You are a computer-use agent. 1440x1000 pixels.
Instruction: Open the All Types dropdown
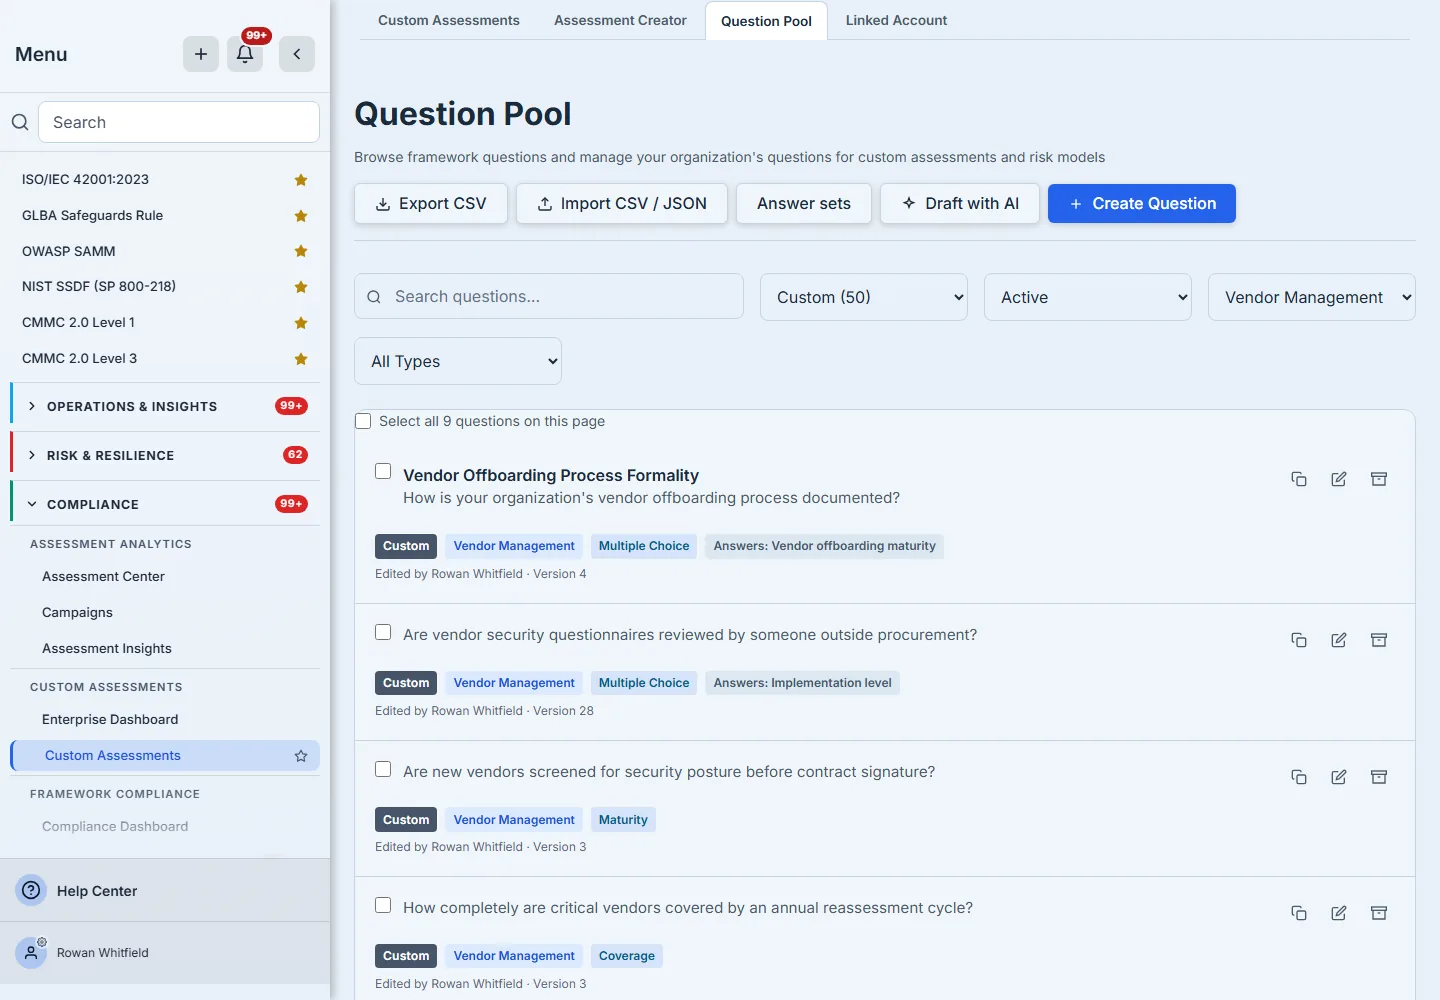[458, 361]
